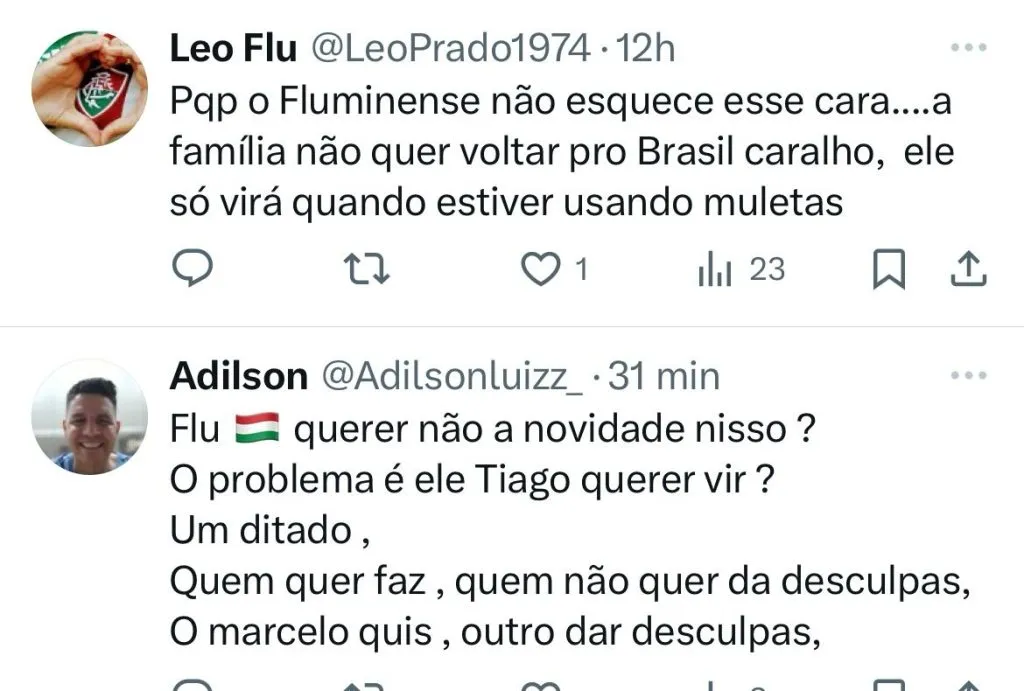
Task: Open more options on Adilson's tweet
Action: pos(968,376)
